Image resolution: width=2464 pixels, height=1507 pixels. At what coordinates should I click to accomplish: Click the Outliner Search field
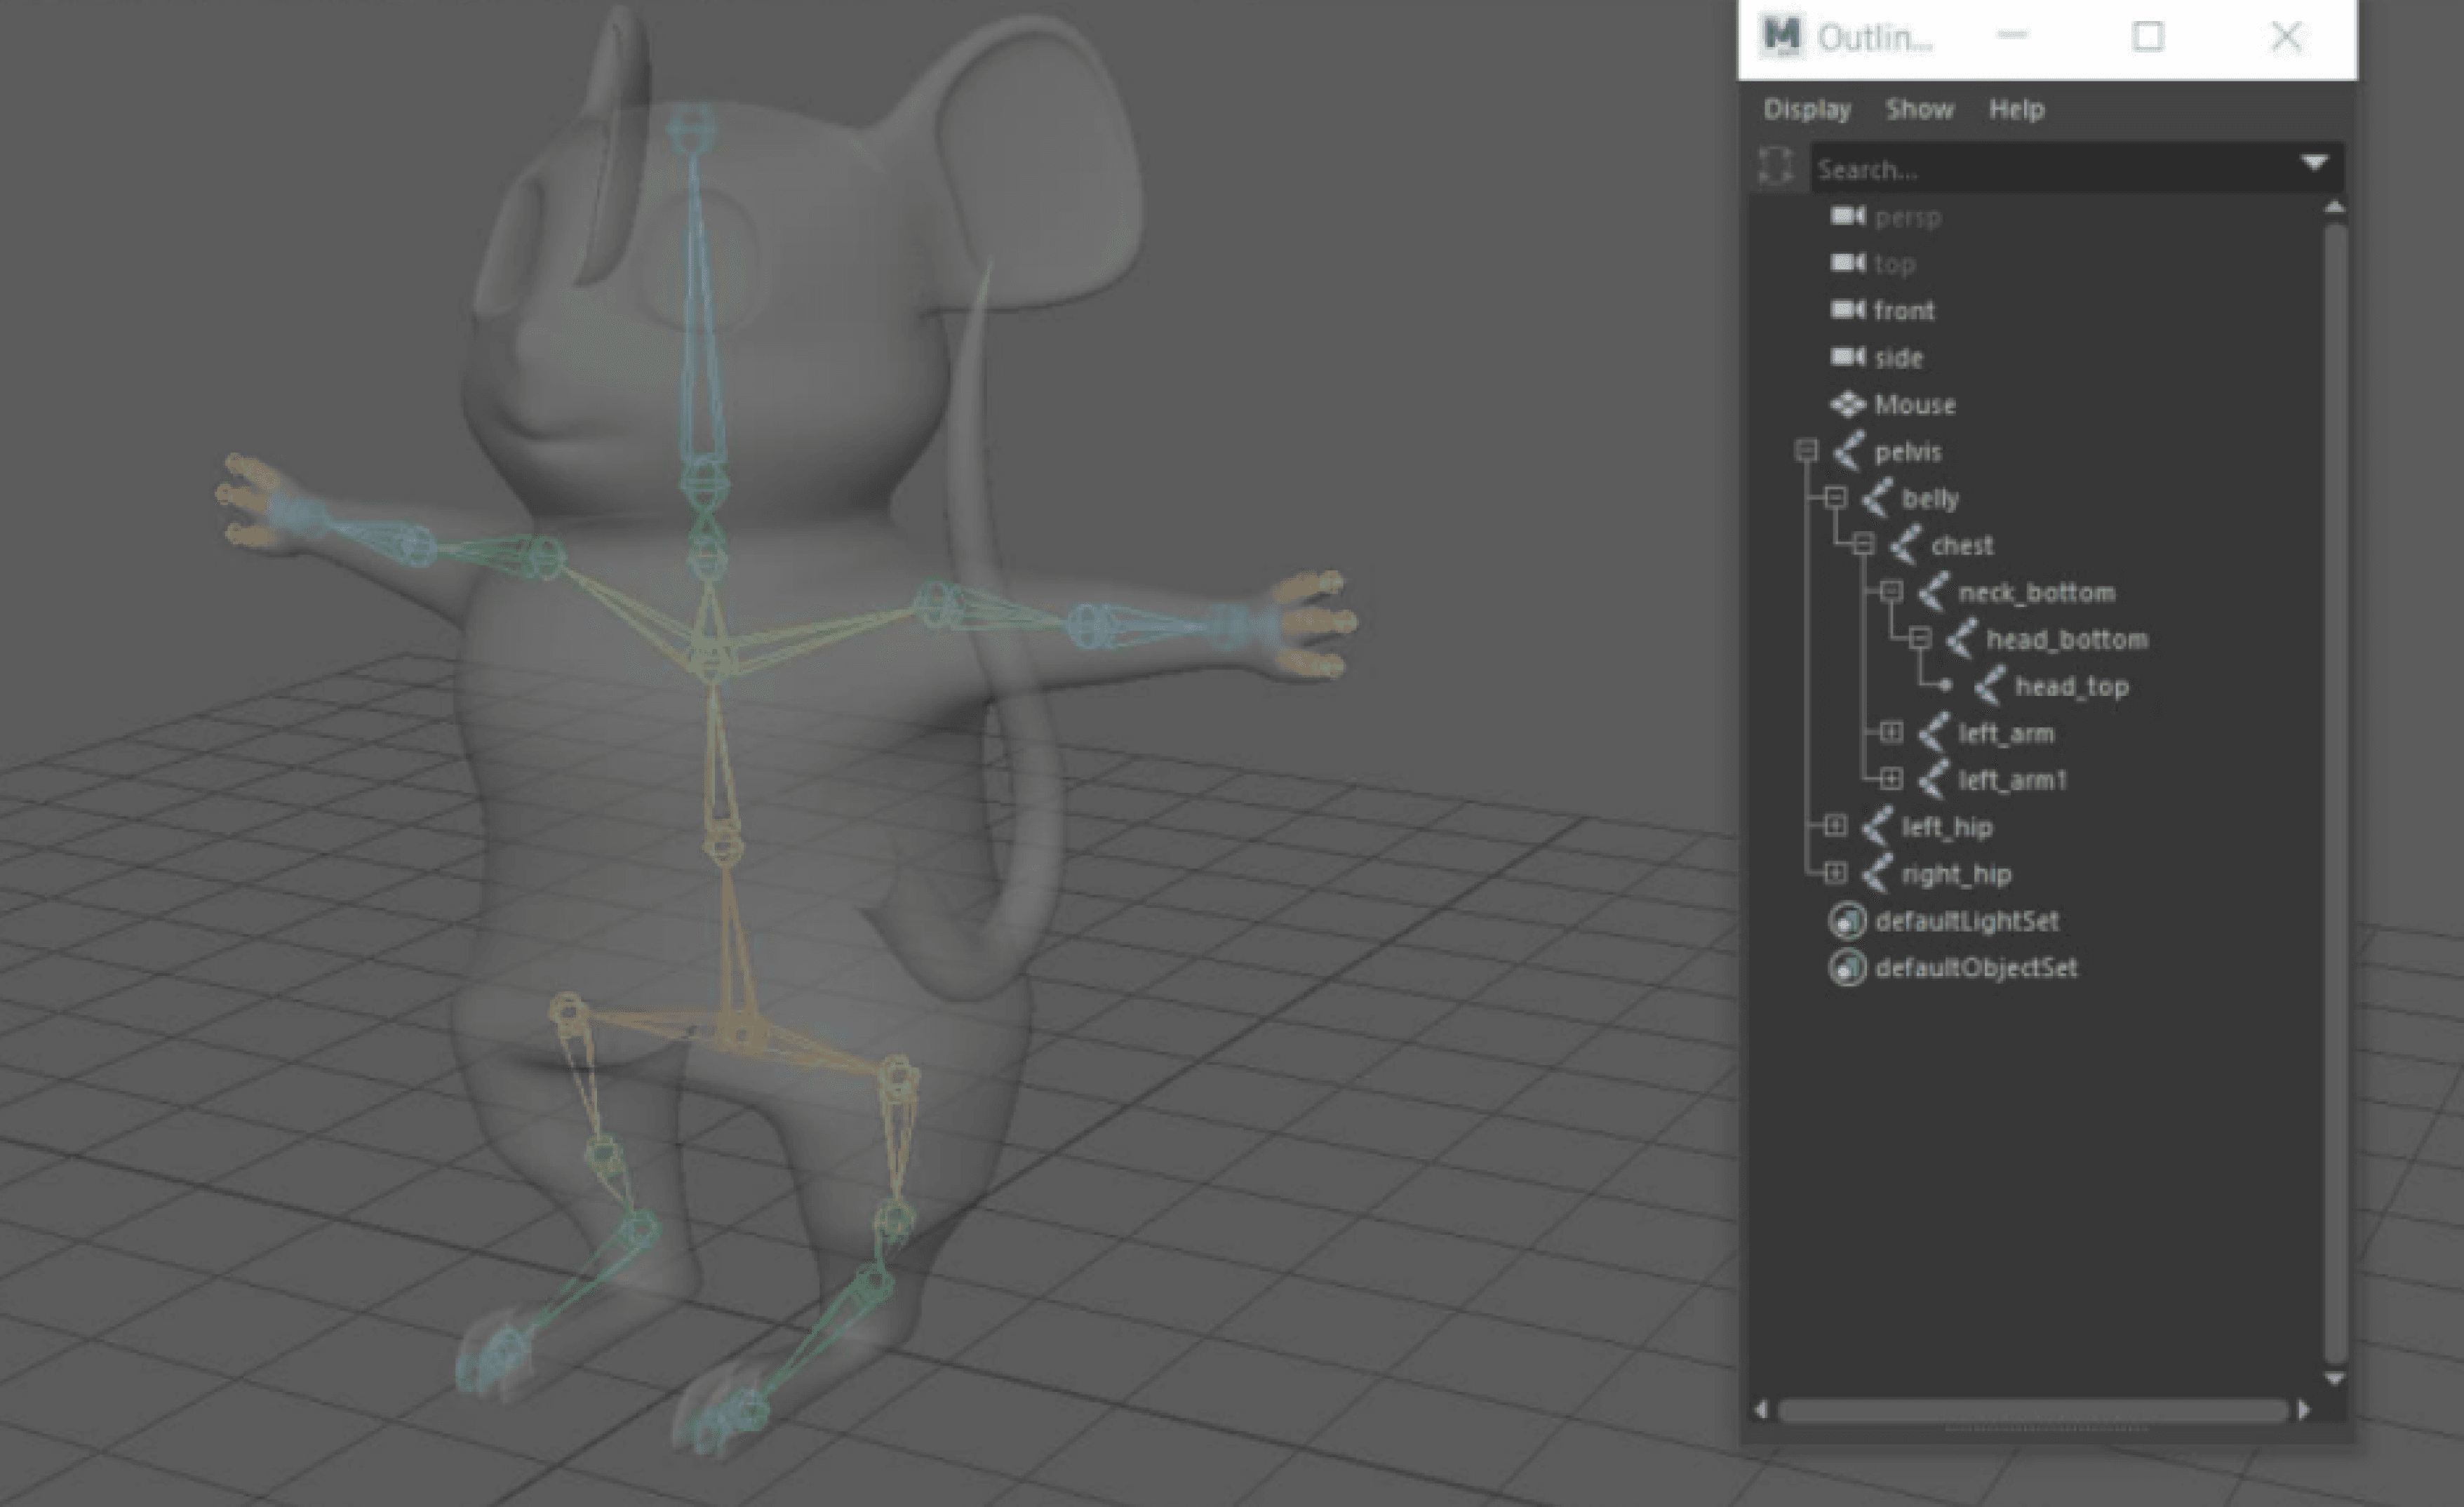[2050, 169]
